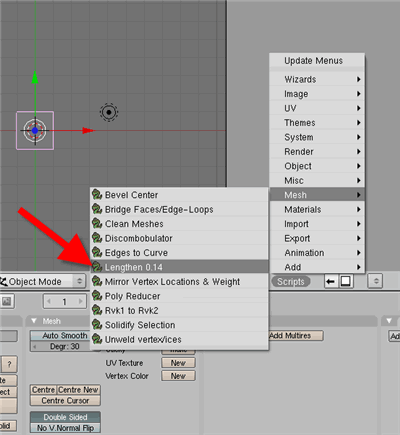Open the UV scripts submenu
Screen dimensions: 400x435
tap(317, 108)
